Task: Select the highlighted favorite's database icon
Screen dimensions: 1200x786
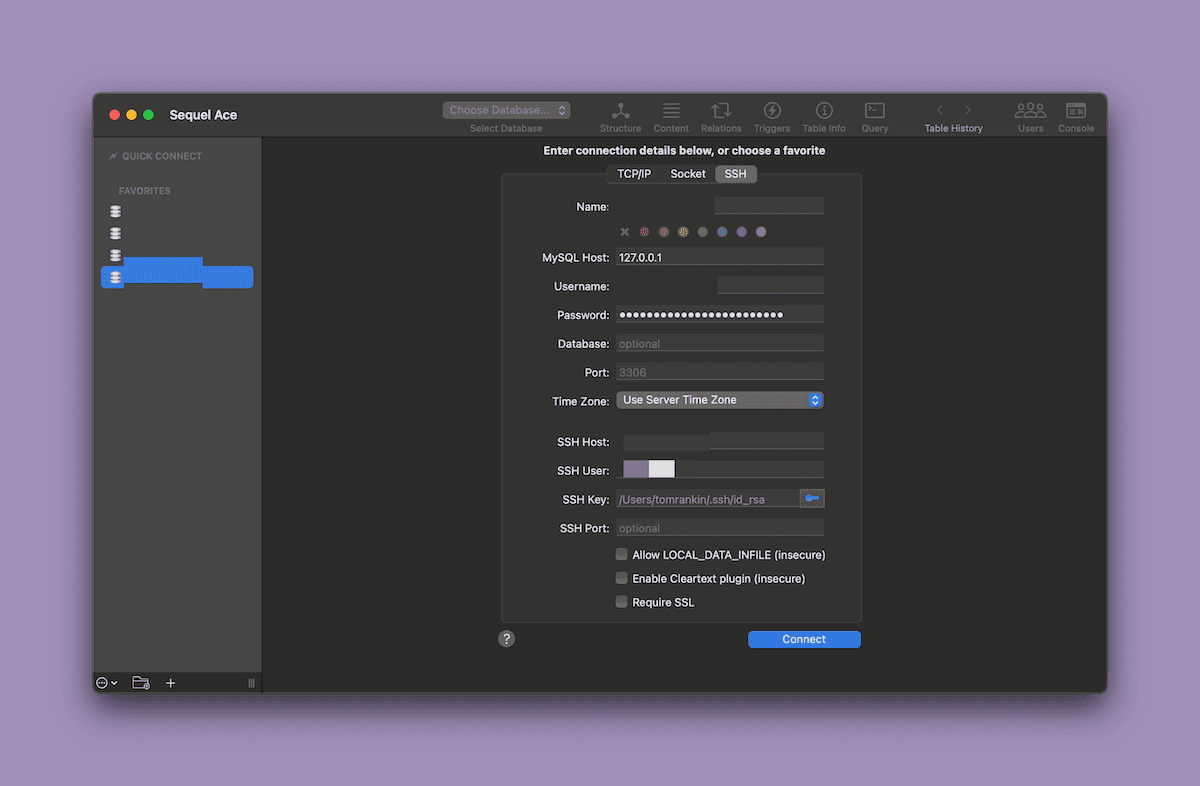Action: pyautogui.click(x=116, y=277)
